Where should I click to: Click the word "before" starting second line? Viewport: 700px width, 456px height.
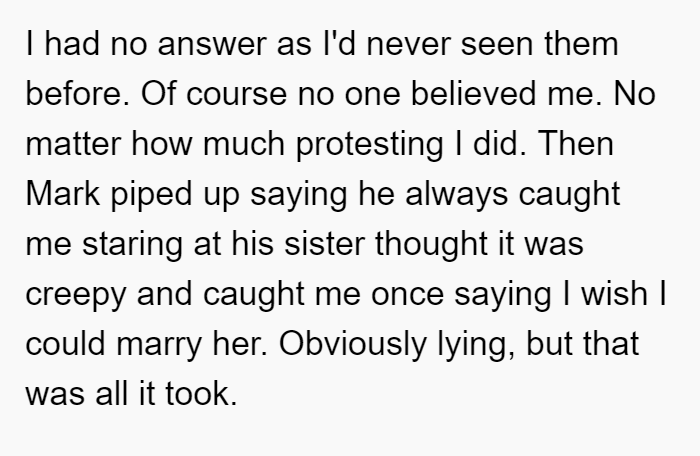click(x=77, y=94)
